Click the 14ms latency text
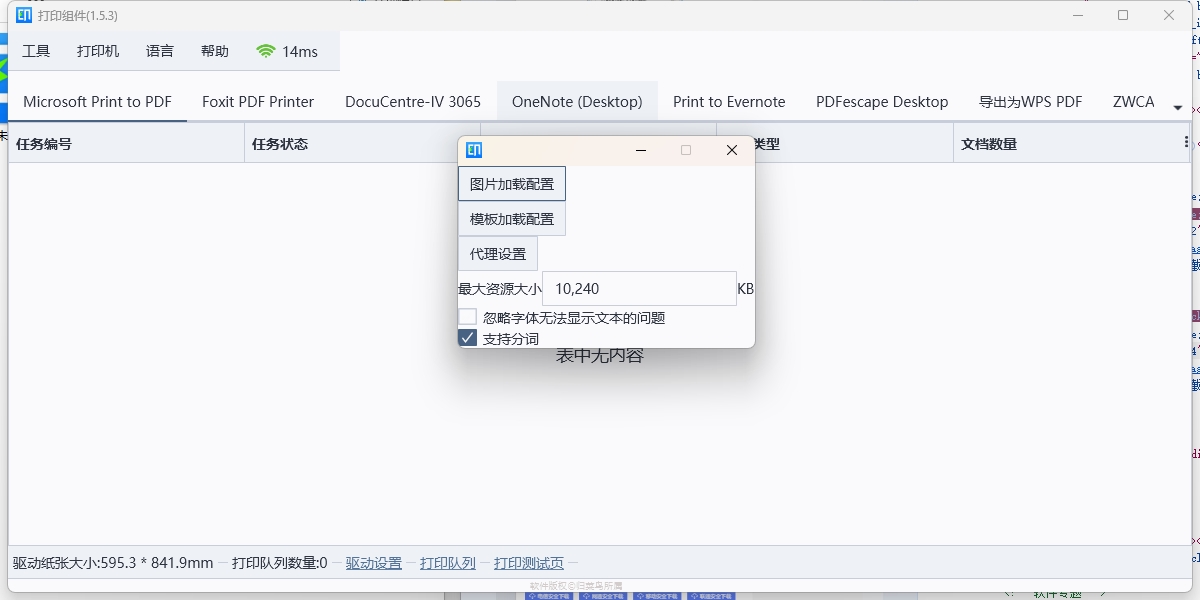The image size is (1200, 600). tap(300, 51)
